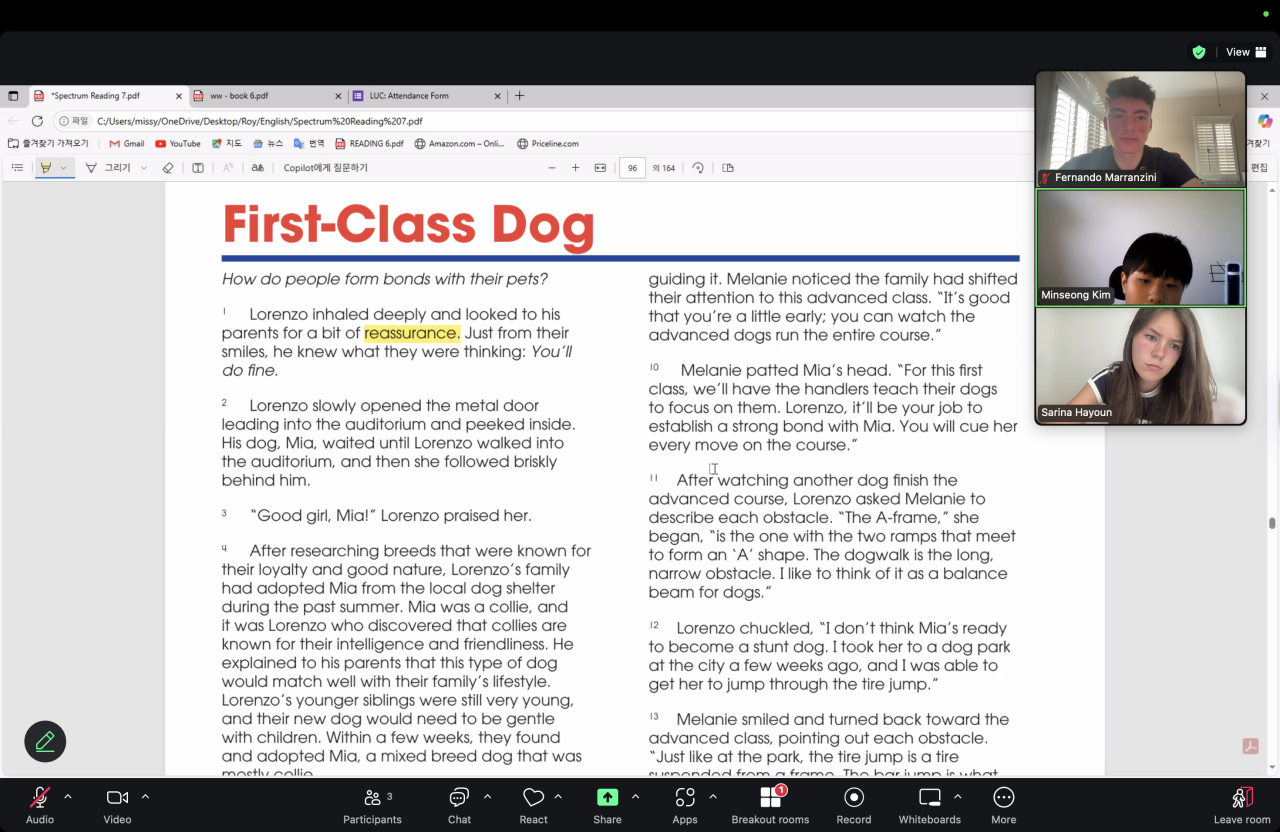Zoom out the PDF with minus
1280x832 pixels.
tap(552, 168)
